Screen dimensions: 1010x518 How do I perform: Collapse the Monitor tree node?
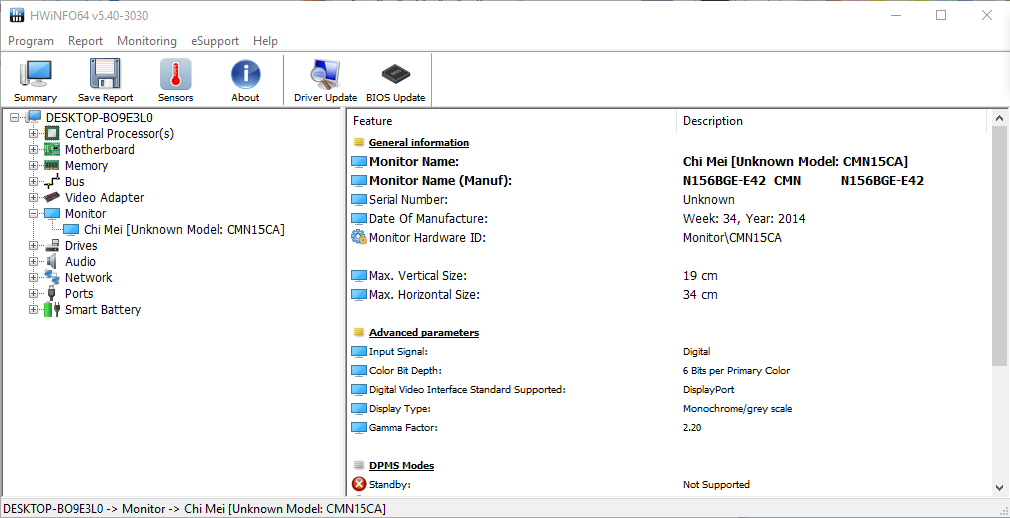point(34,214)
